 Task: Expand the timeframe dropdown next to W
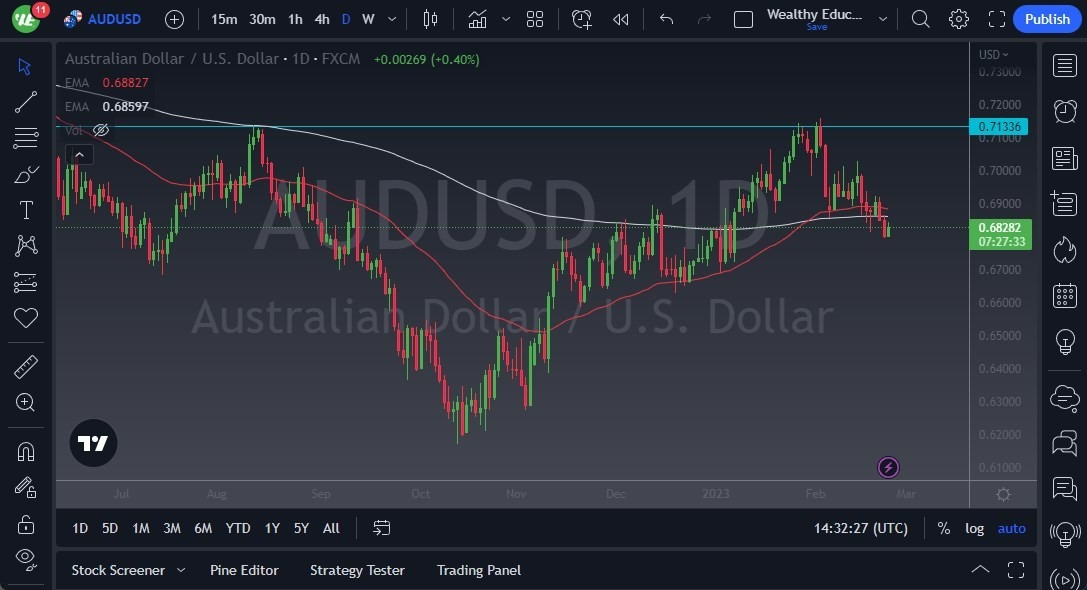(392, 19)
